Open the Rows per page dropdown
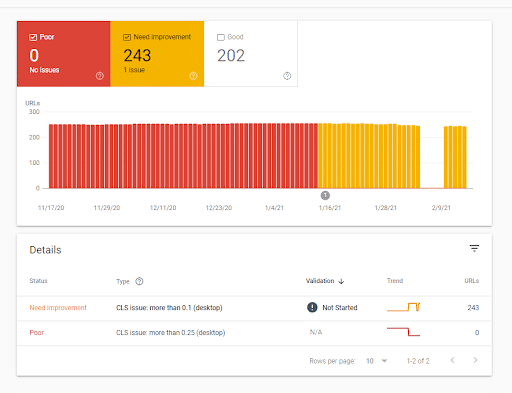 coord(377,361)
